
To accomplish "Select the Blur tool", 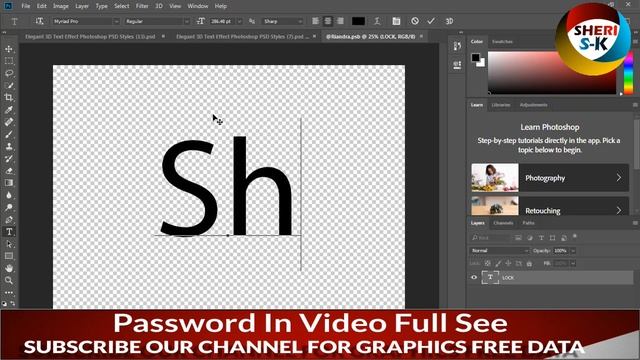I will (9, 195).
